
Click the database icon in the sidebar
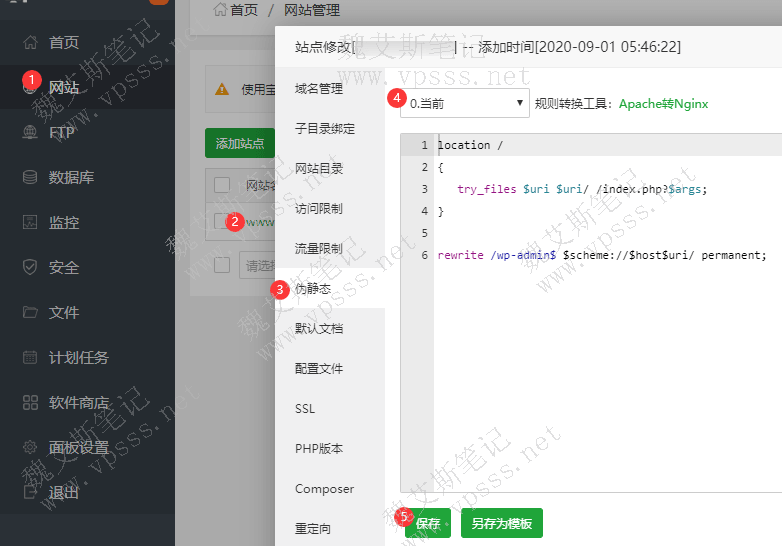point(30,177)
